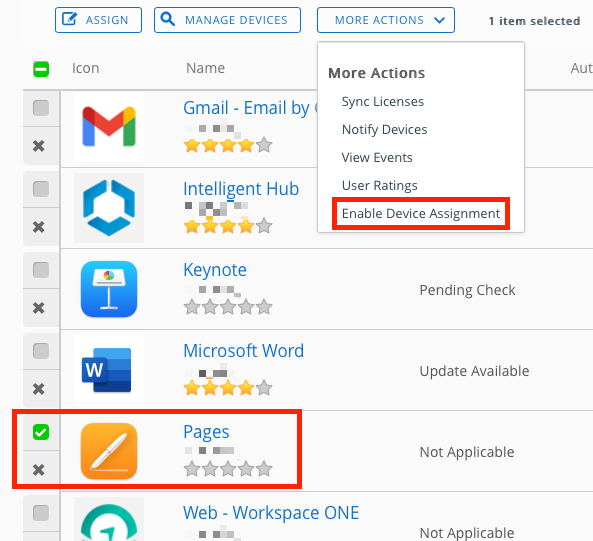593x541 pixels.
Task: Click the Keynote app icon
Action: point(109,289)
